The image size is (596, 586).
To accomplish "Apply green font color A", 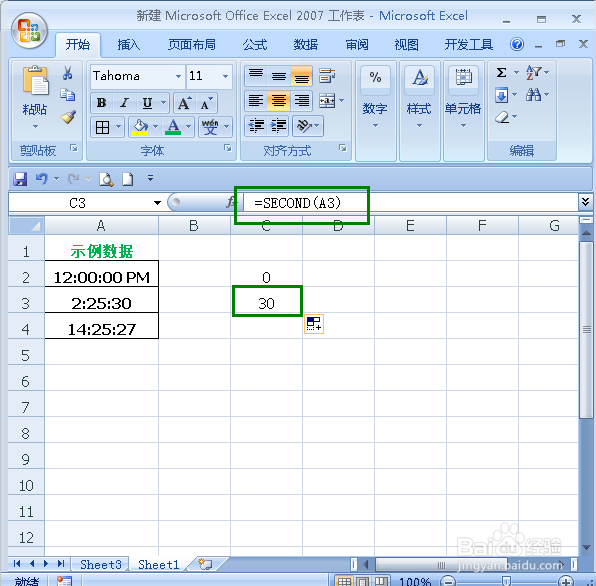I will click(173, 127).
